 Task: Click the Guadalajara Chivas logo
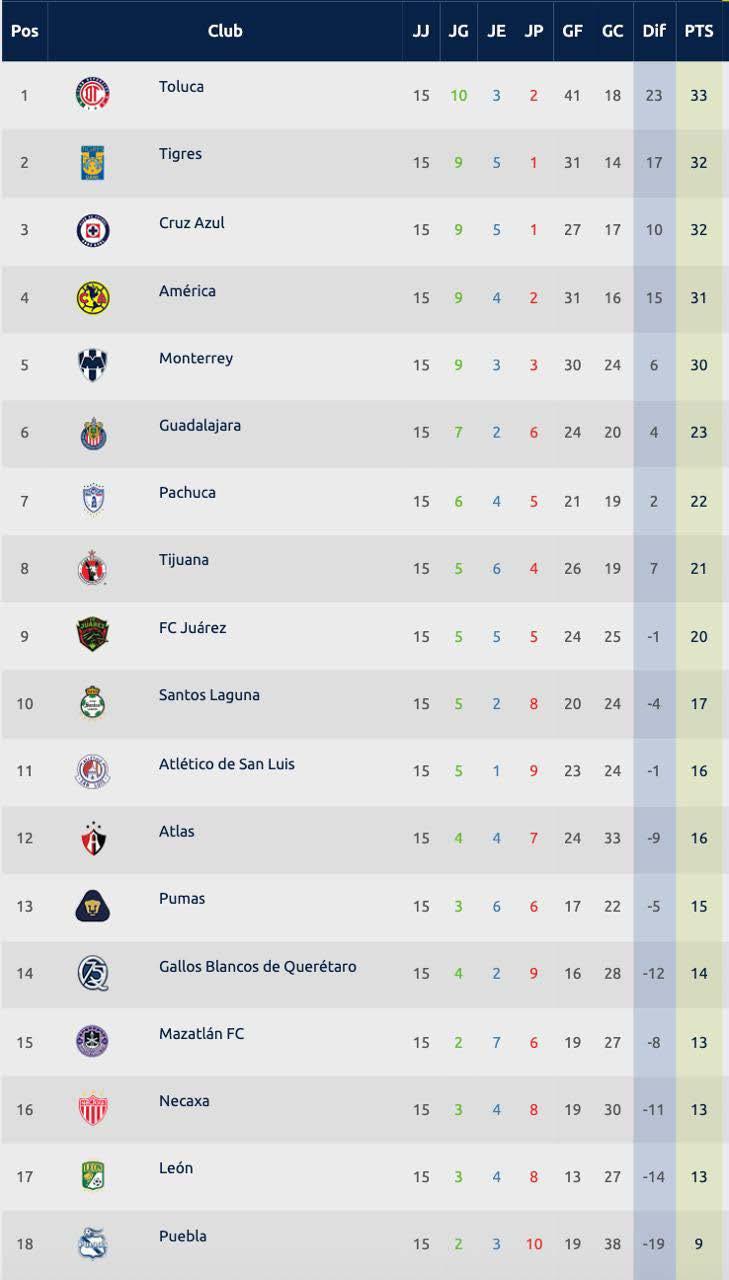[x=93, y=433]
